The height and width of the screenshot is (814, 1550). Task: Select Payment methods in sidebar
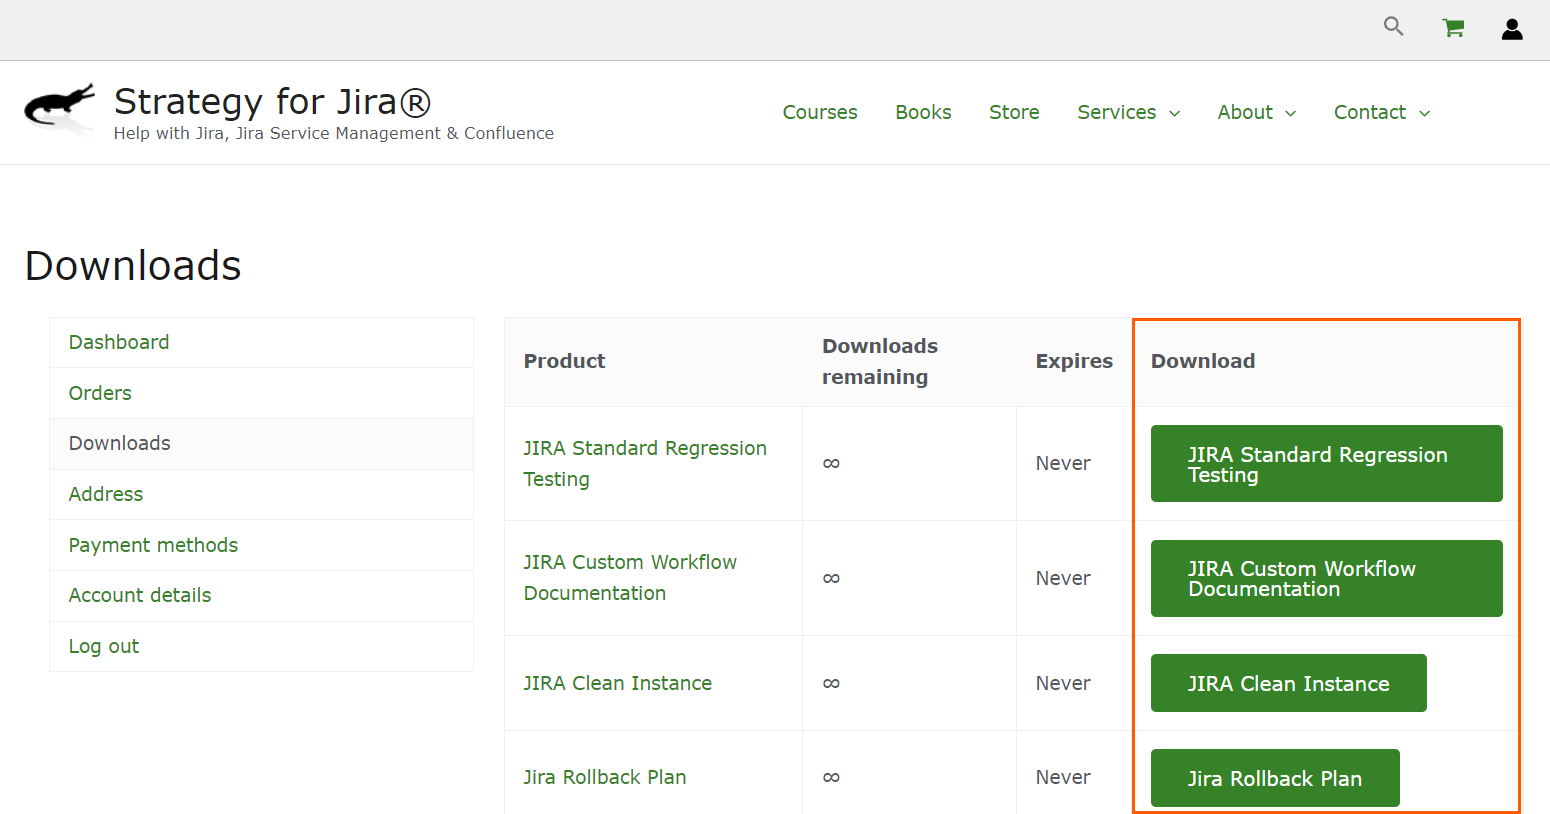(x=153, y=545)
